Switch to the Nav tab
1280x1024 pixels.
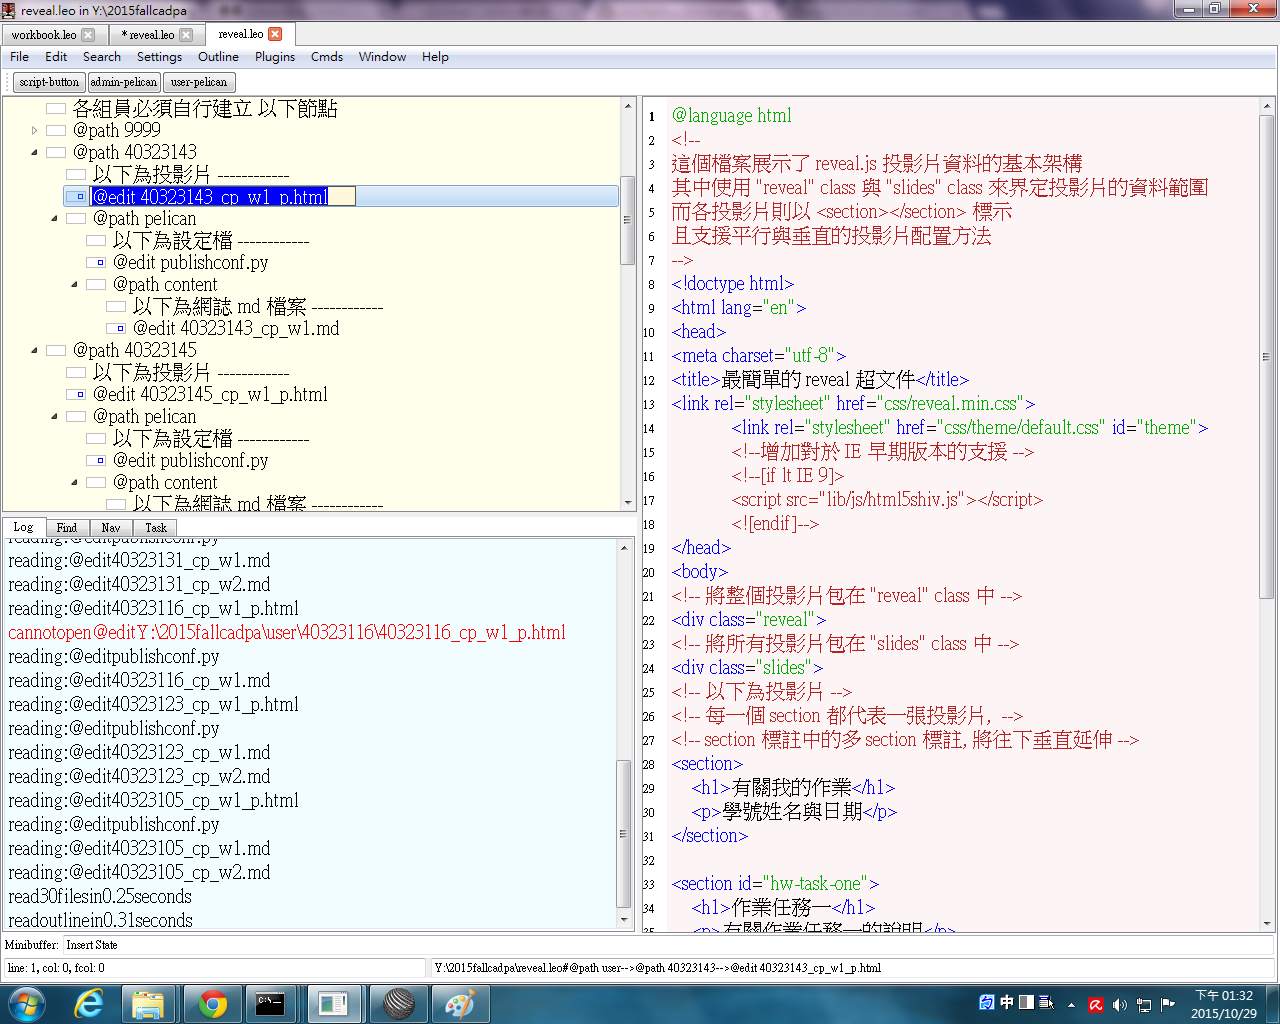pyautogui.click(x=111, y=527)
